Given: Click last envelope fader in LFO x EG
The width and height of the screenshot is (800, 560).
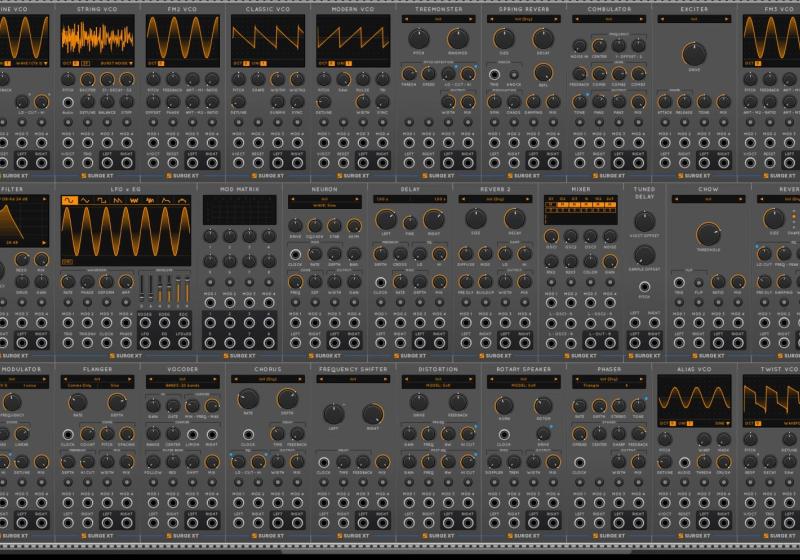Looking at the screenshot, I should [187, 290].
